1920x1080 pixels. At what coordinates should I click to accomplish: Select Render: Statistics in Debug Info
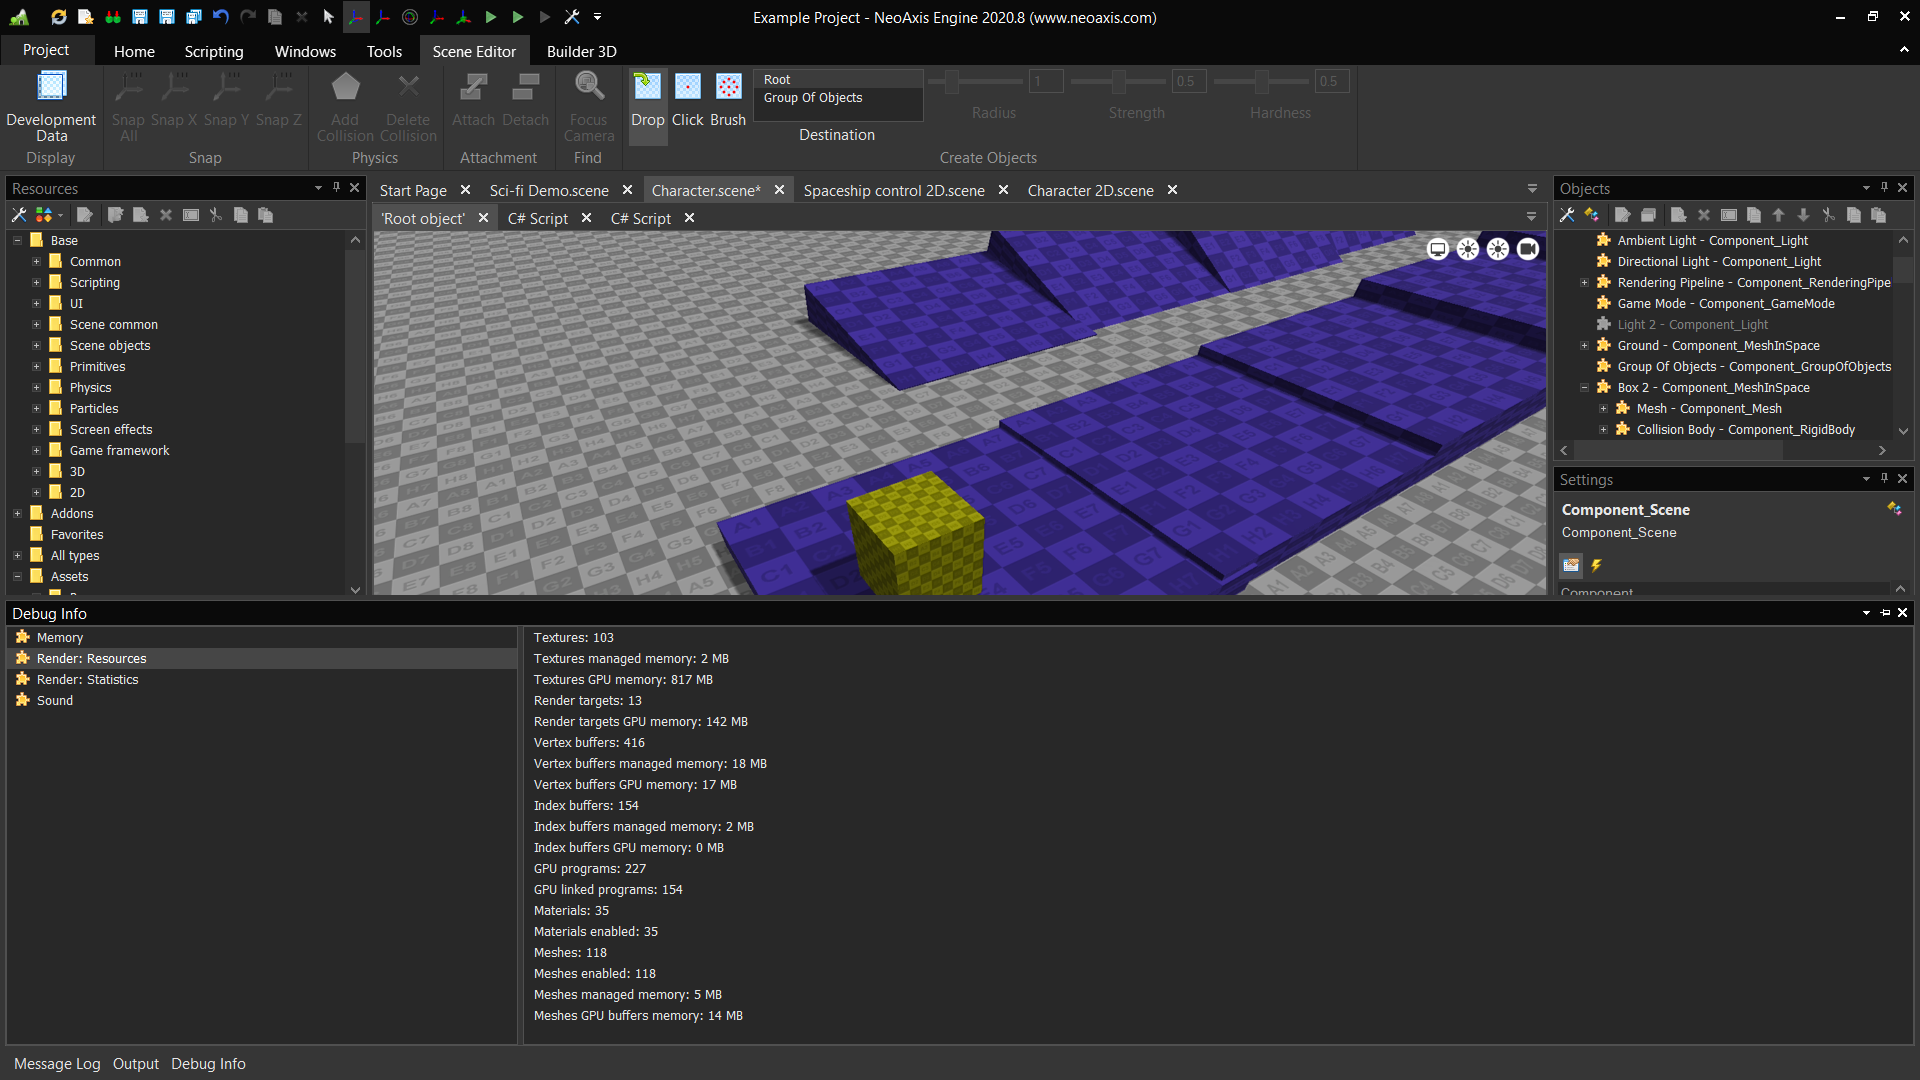(x=87, y=680)
